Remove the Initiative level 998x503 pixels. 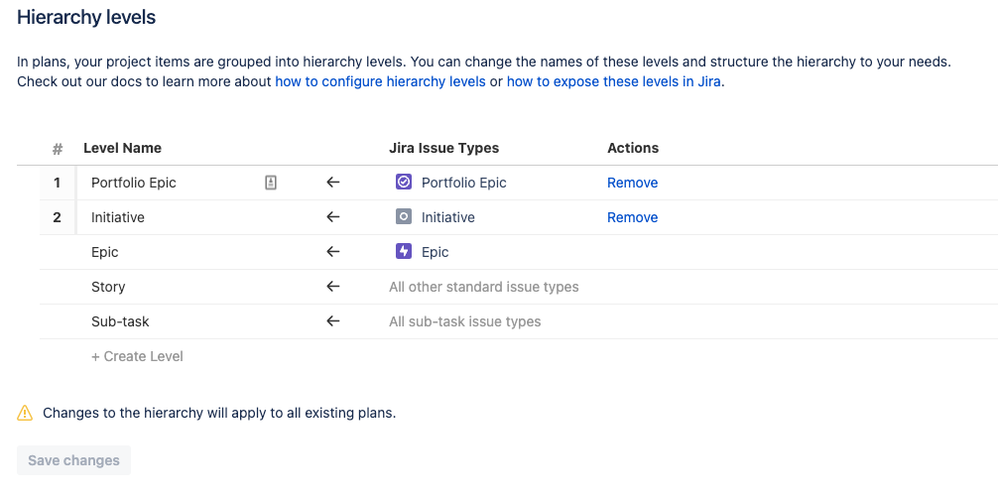click(632, 217)
